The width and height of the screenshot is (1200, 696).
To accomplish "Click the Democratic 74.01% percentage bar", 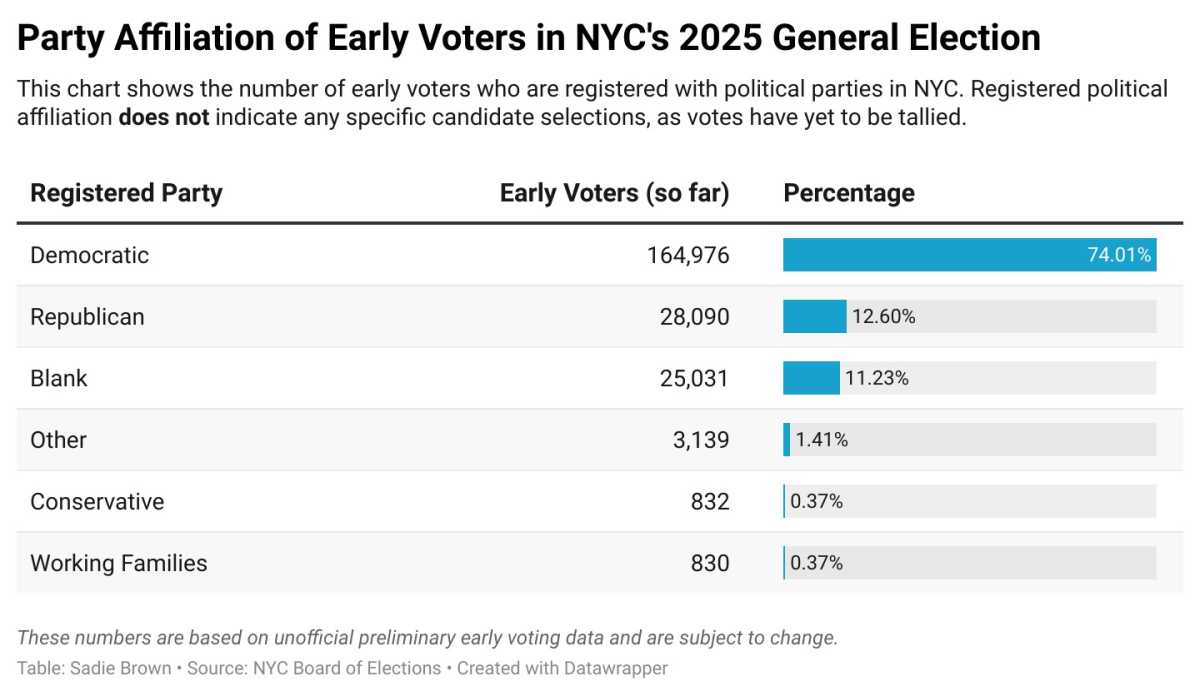I will pyautogui.click(x=968, y=255).
